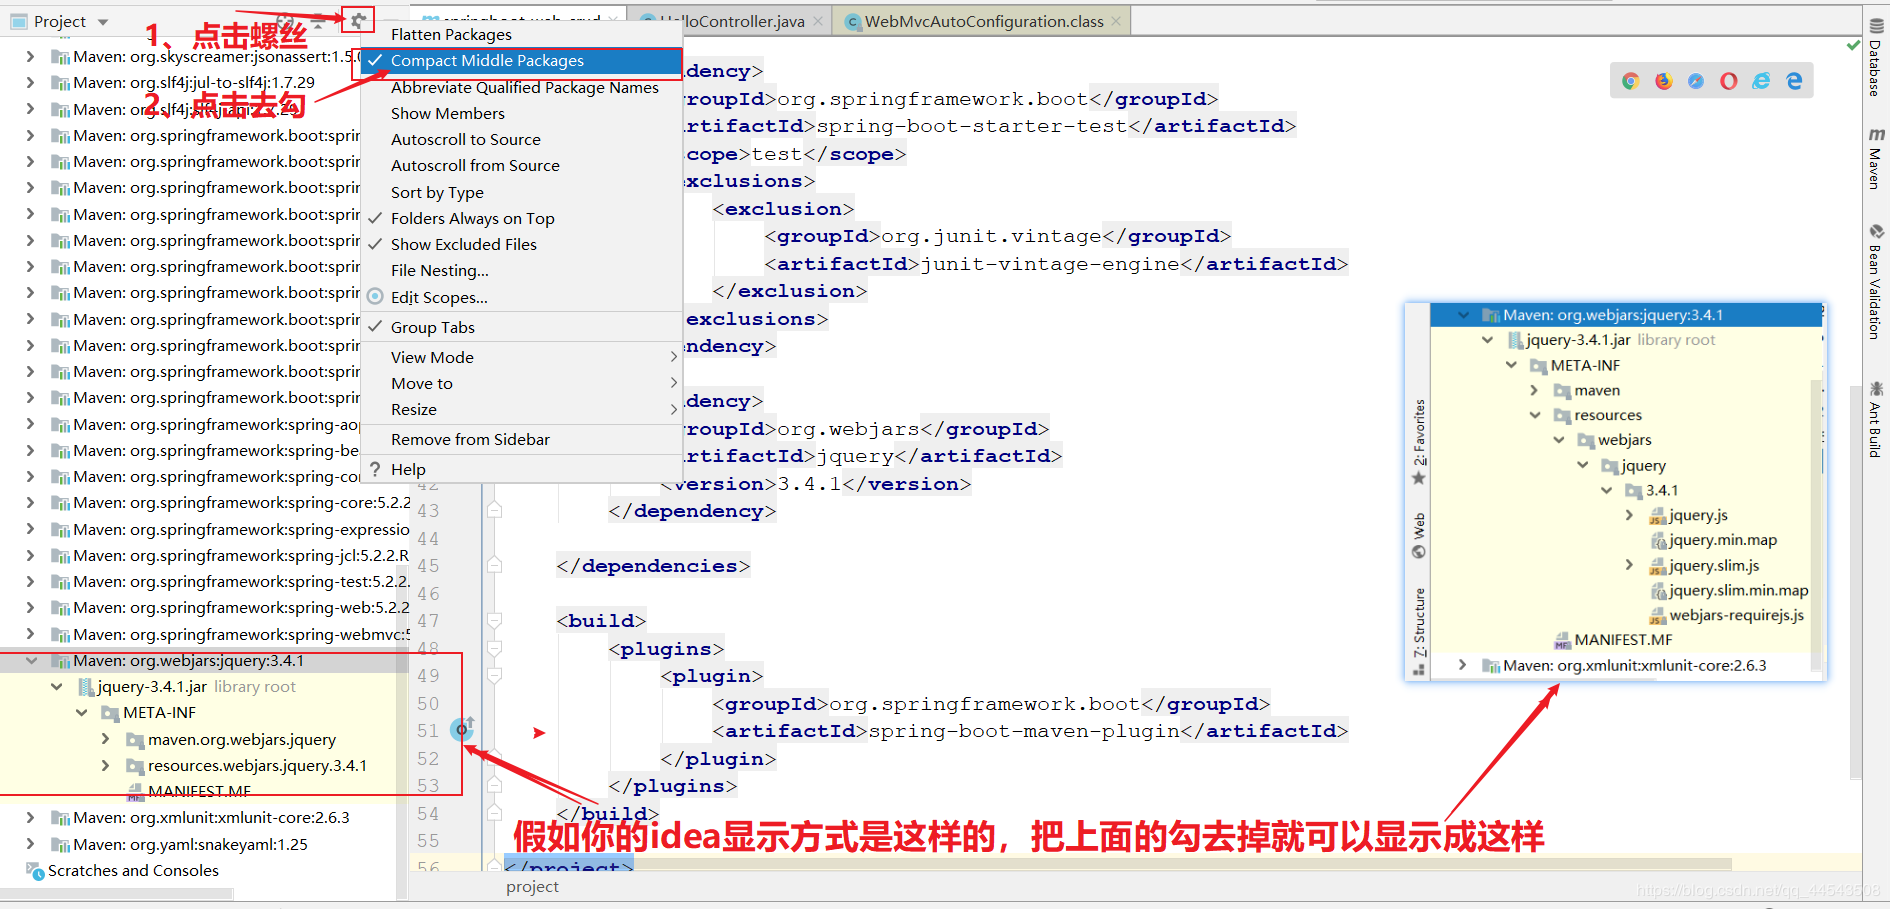Viewport: 1890px width, 909px height.
Task: Open the Project view dropdown arrow
Action: click(x=103, y=22)
